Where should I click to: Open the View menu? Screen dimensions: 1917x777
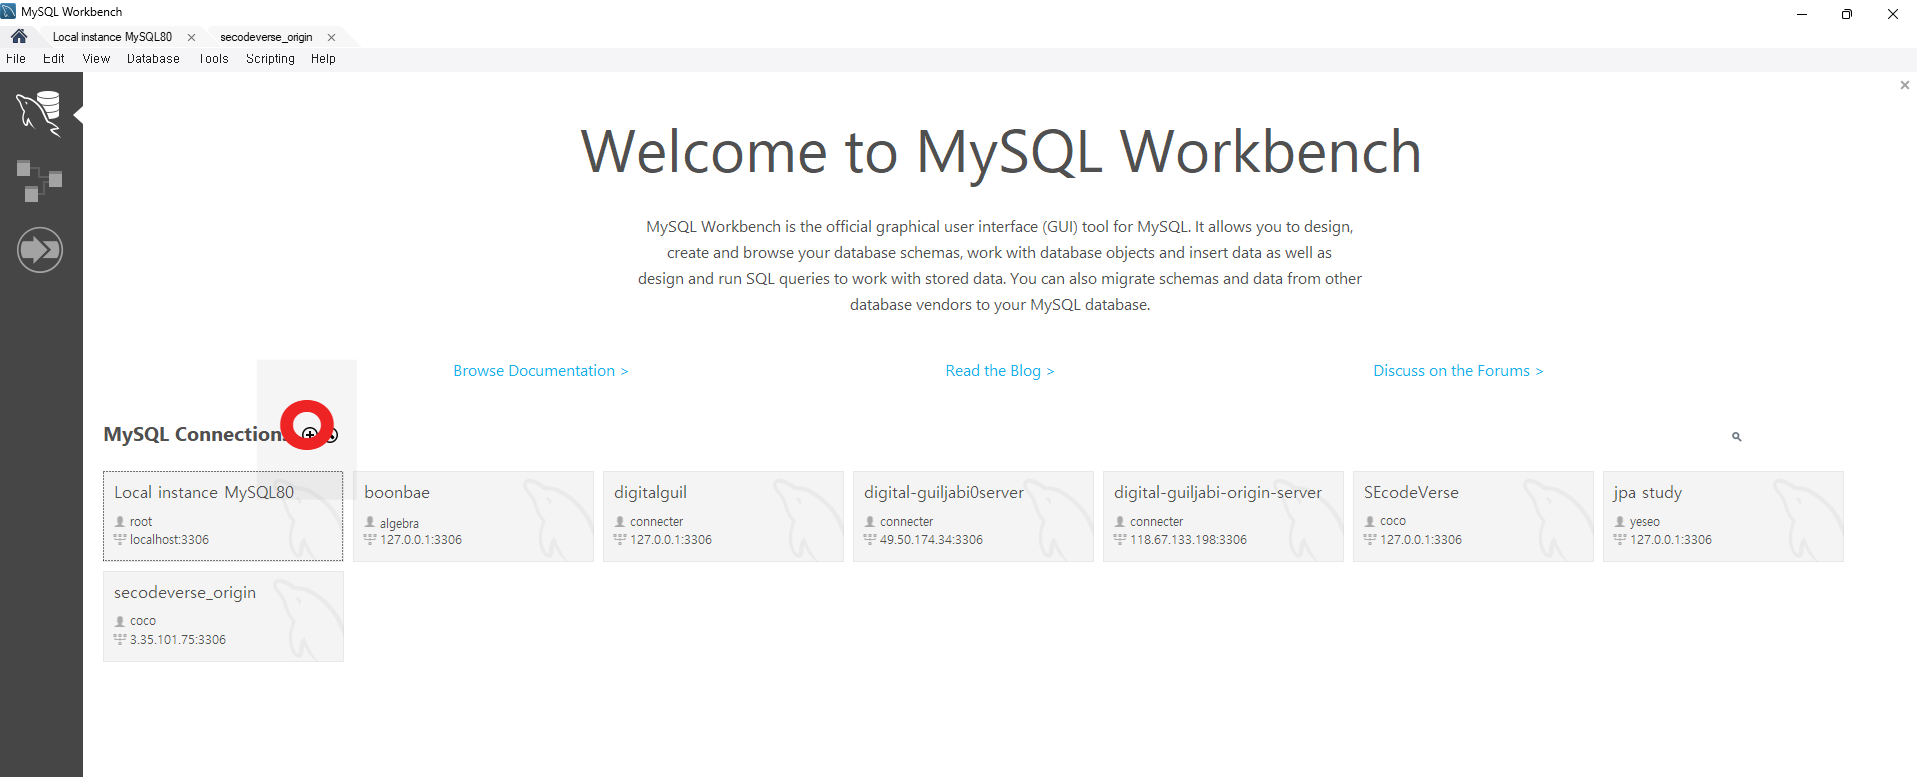click(96, 59)
